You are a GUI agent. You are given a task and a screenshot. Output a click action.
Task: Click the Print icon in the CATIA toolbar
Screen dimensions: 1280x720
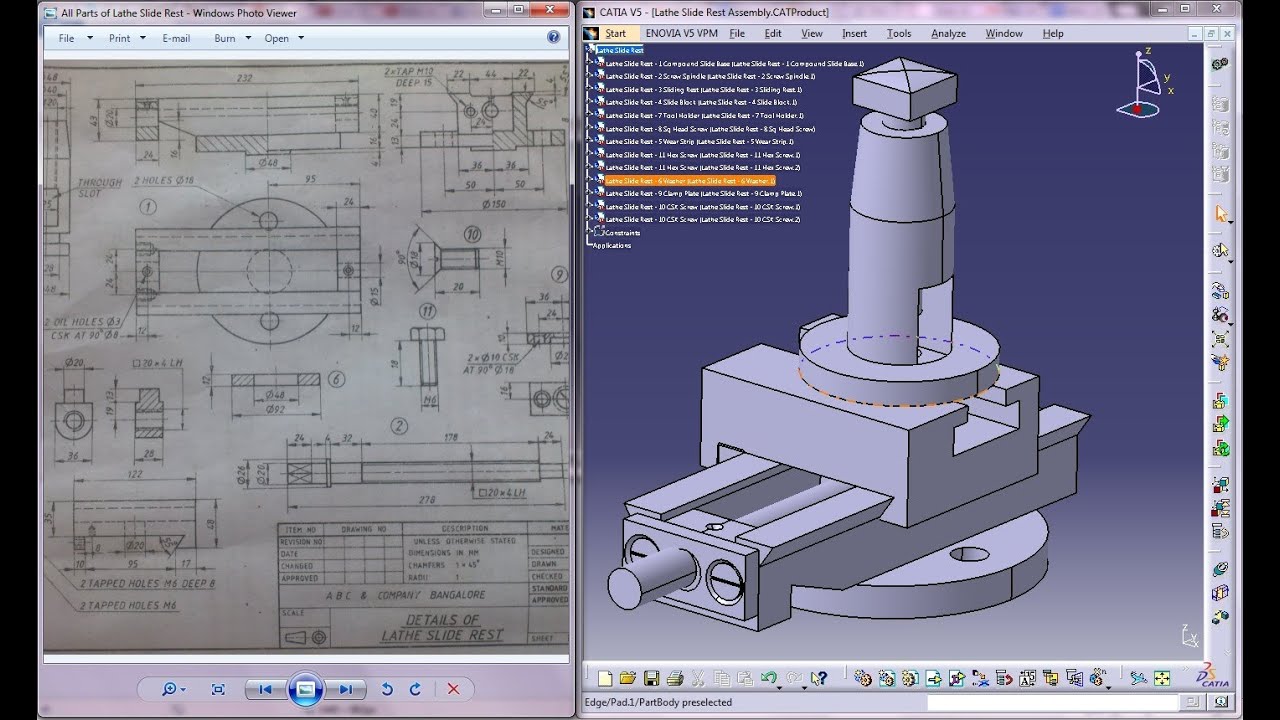(674, 678)
